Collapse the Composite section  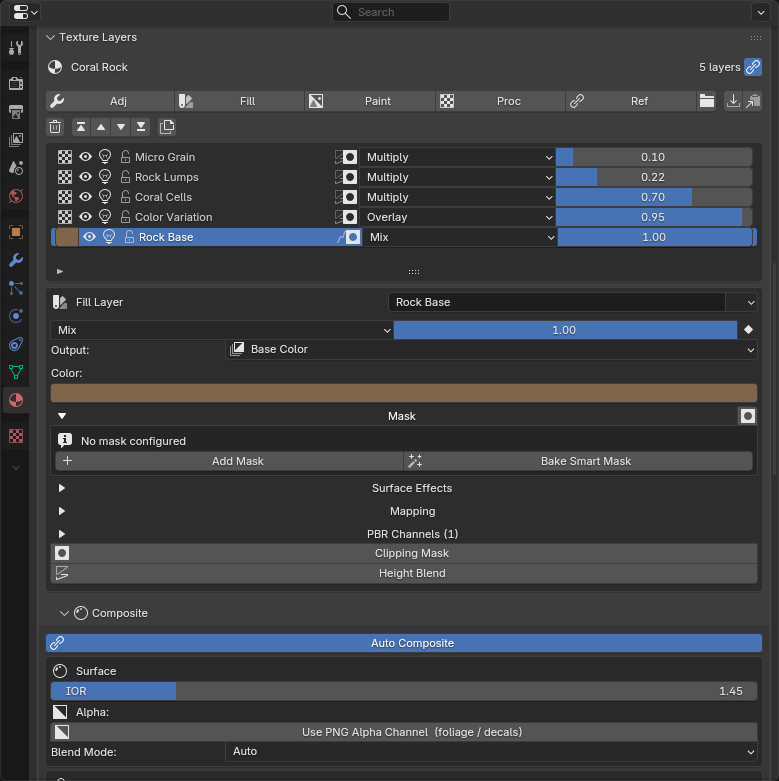(x=64, y=613)
